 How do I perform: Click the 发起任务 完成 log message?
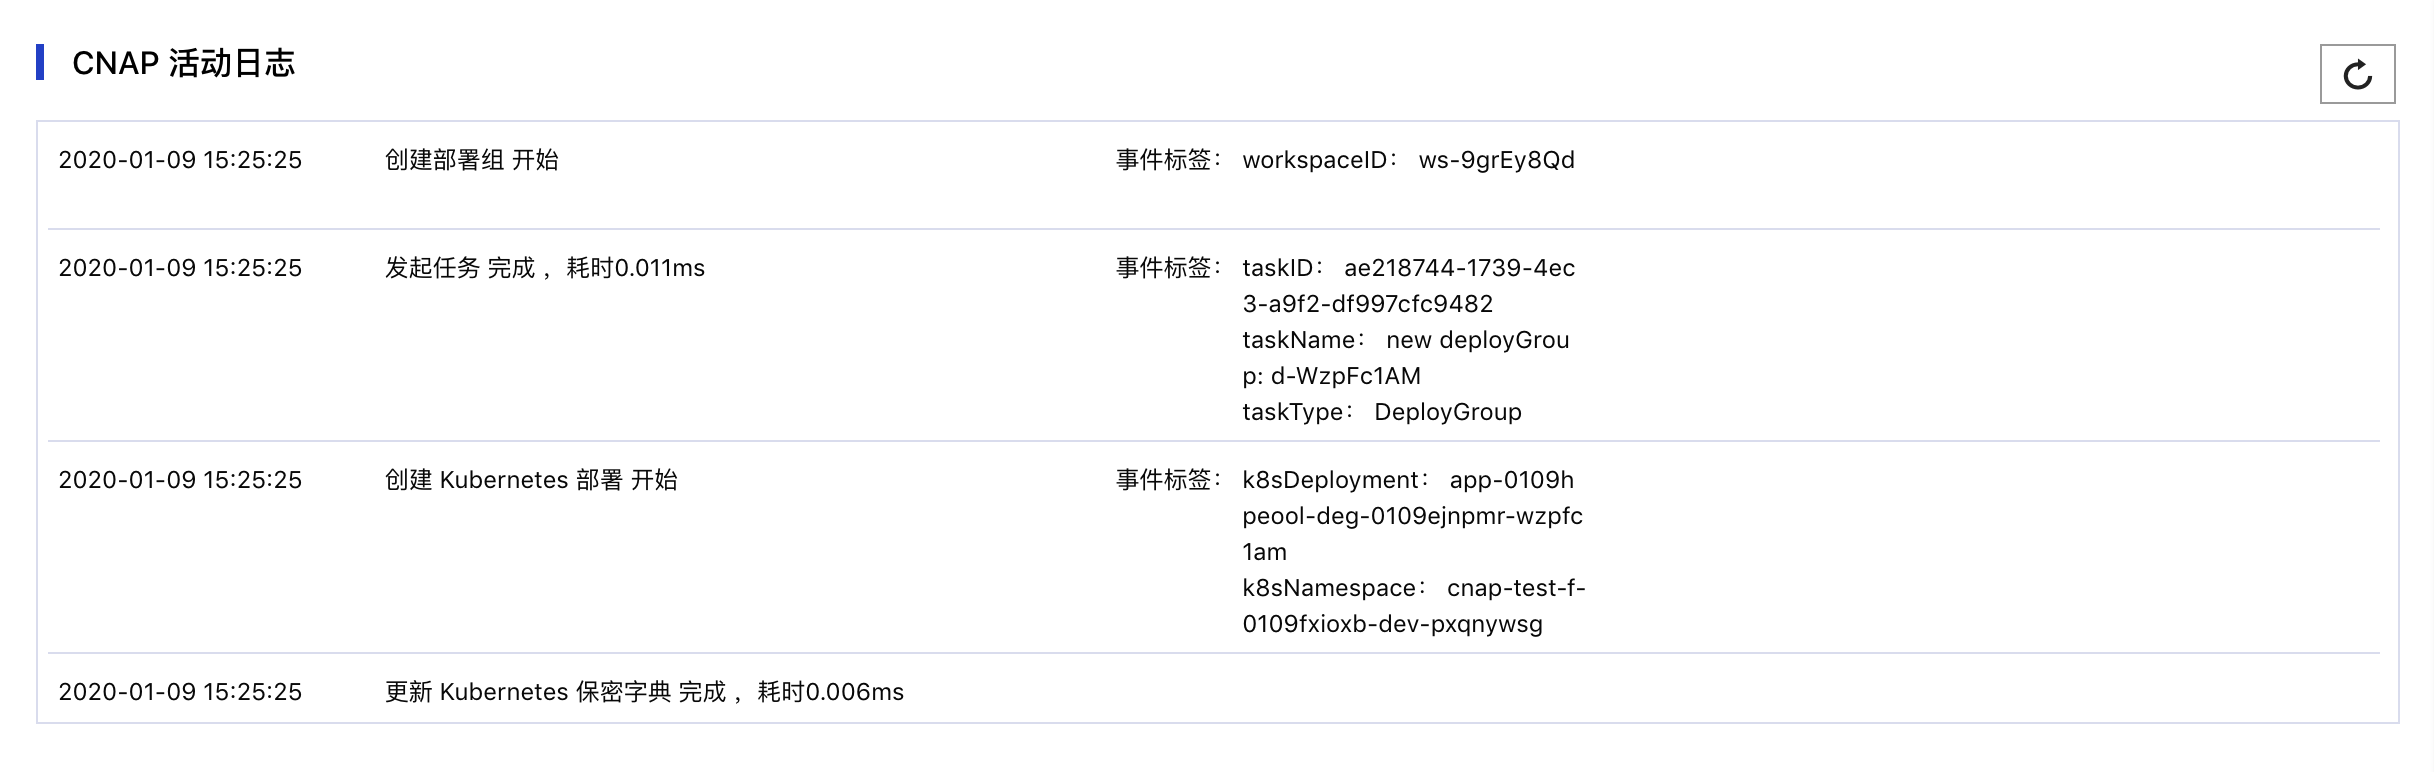click(x=545, y=268)
